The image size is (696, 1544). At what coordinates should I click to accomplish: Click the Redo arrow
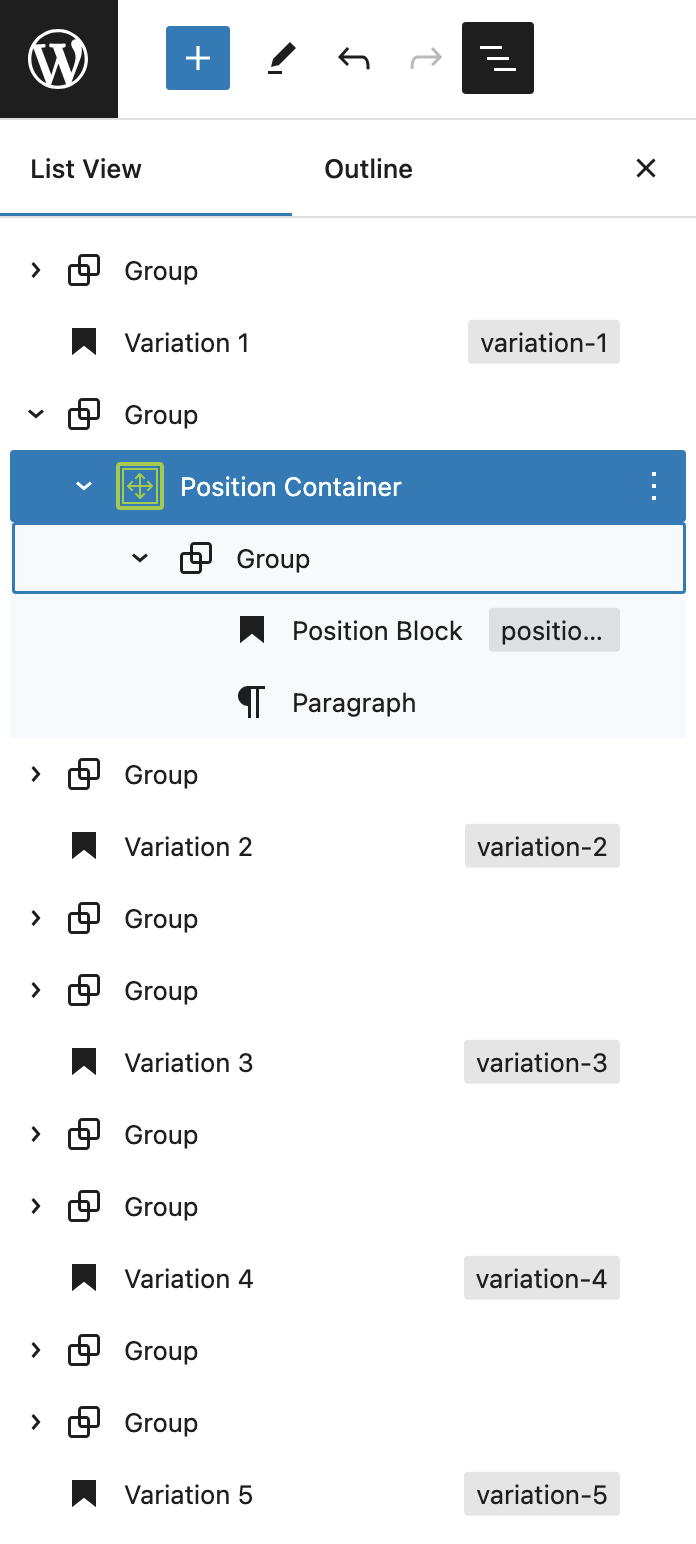(x=426, y=58)
